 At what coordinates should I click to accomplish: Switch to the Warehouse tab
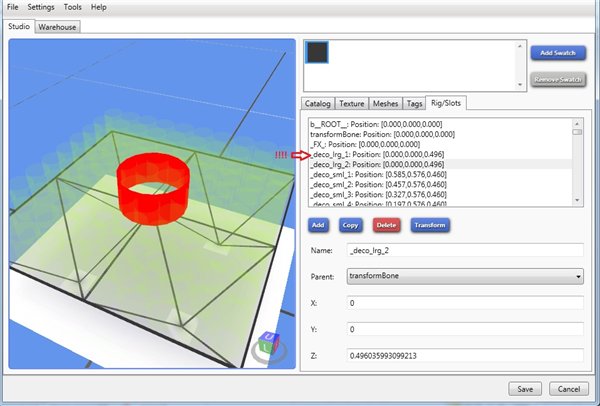pyautogui.click(x=56, y=27)
